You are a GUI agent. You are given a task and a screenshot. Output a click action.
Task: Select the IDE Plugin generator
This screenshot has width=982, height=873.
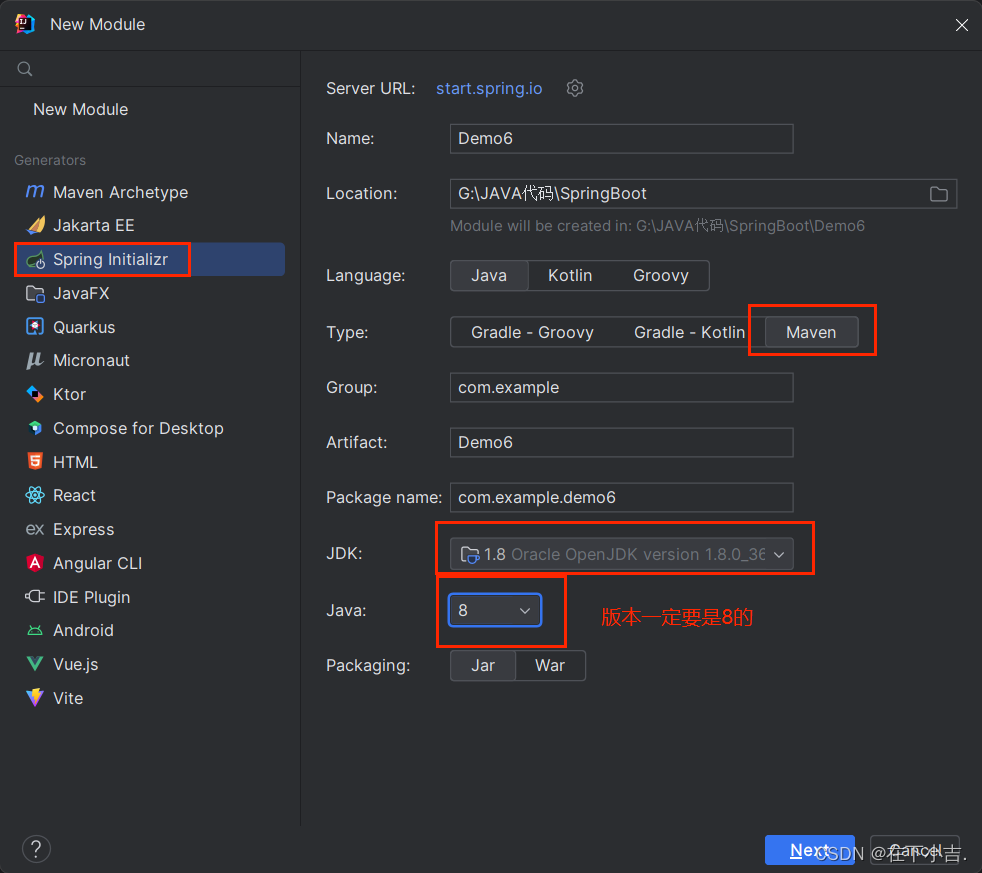click(150, 596)
